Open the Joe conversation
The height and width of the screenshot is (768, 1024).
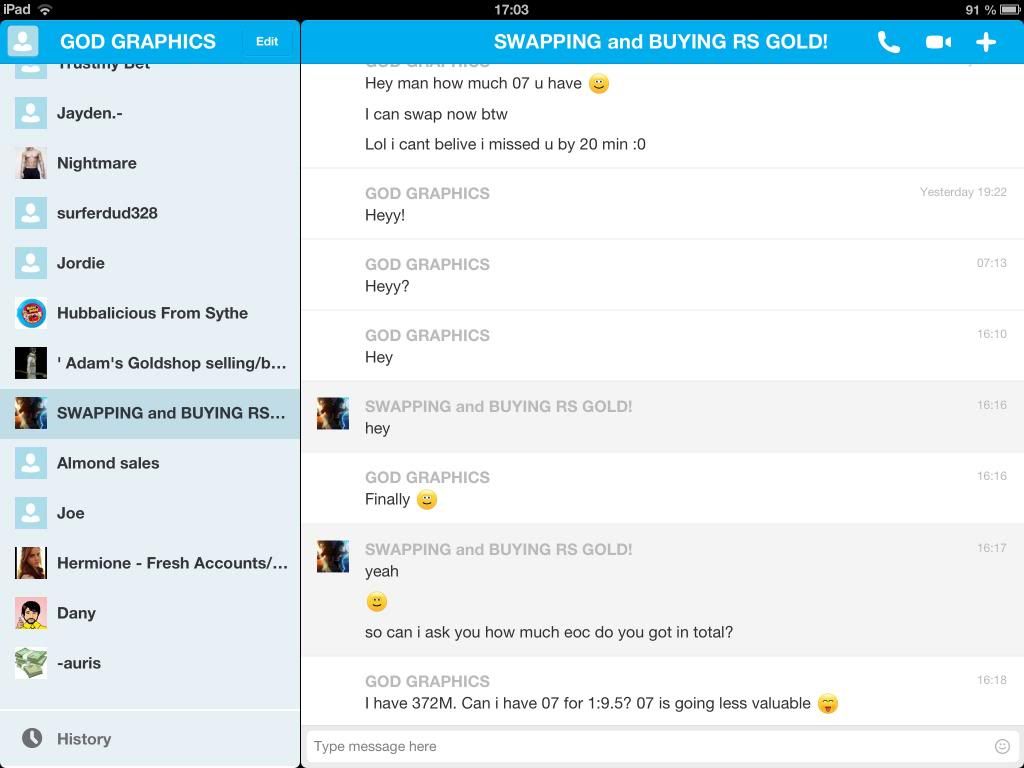click(x=70, y=513)
